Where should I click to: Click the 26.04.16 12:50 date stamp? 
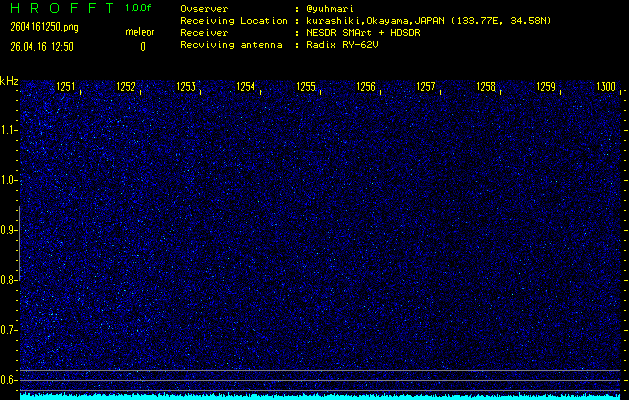click(x=44, y=46)
